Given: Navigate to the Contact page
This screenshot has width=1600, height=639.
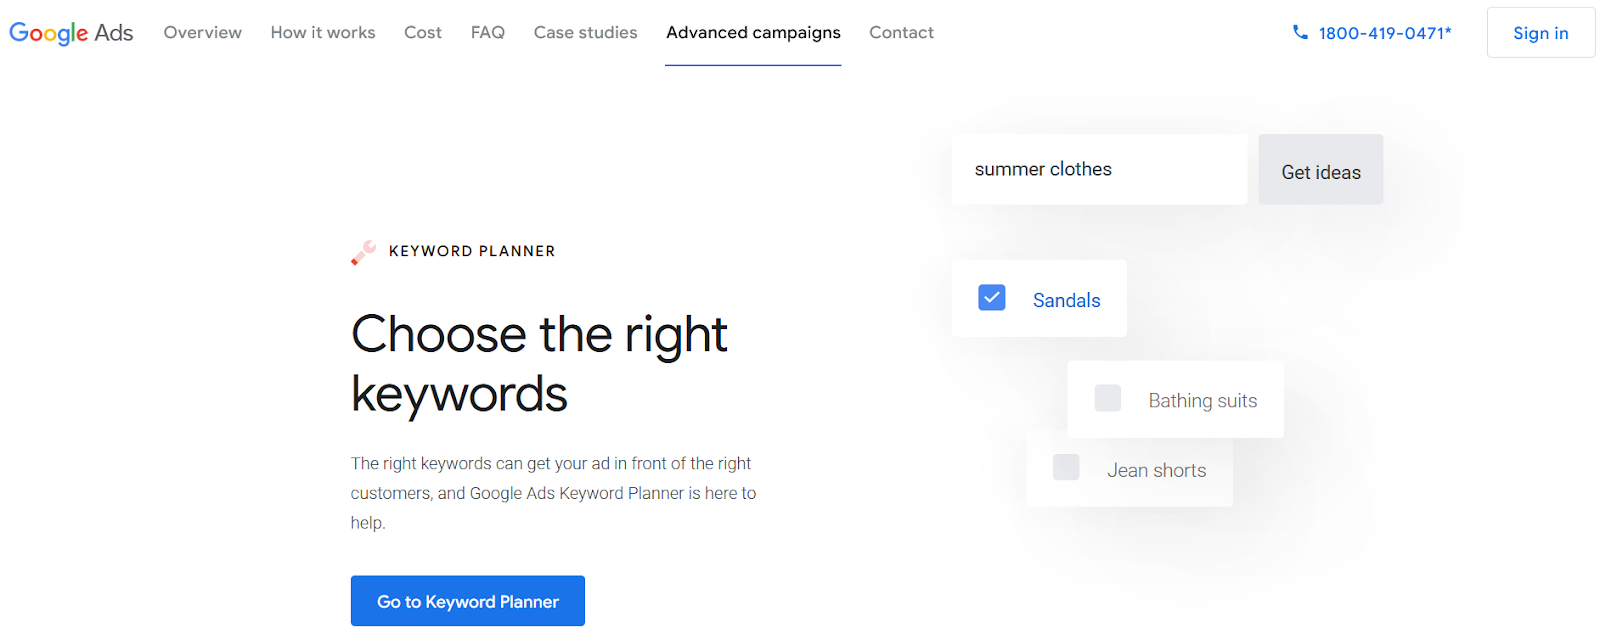Looking at the screenshot, I should click(901, 33).
